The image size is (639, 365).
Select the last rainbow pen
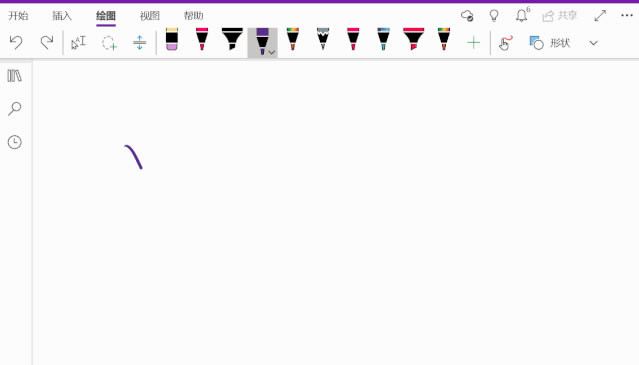click(x=444, y=39)
